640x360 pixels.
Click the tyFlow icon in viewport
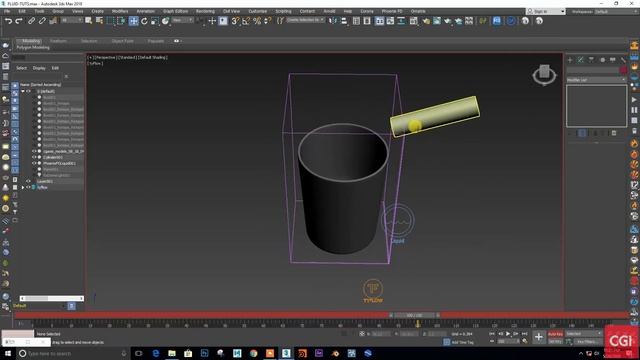pos(373,291)
